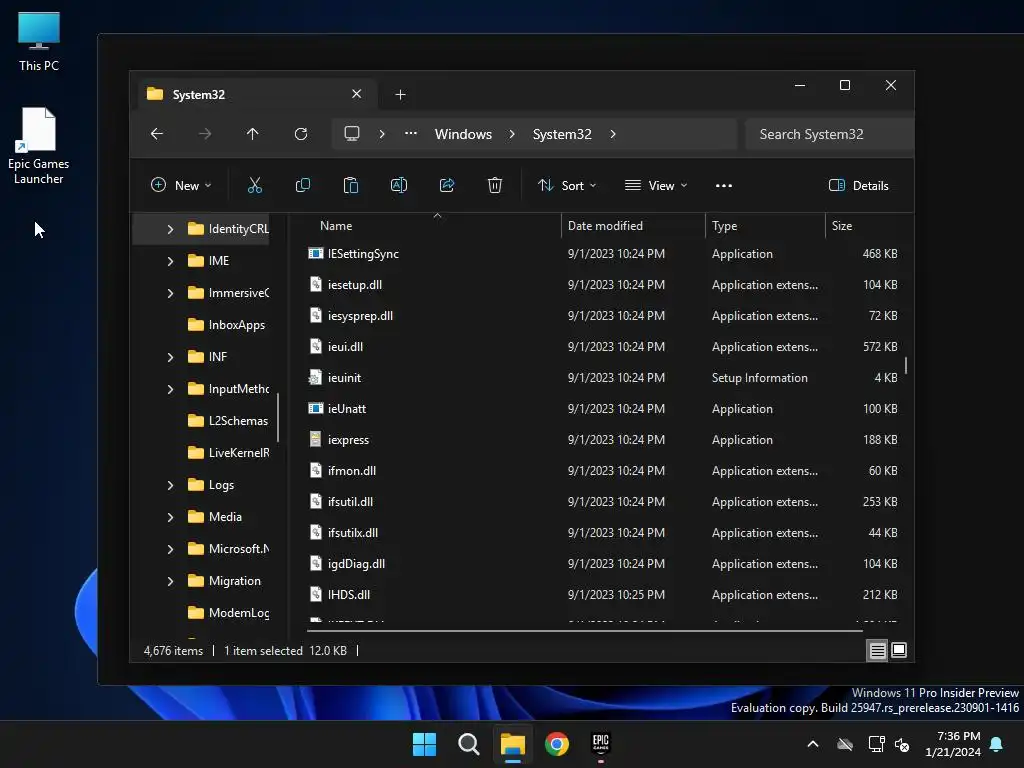Open Windows Start menu
Screen dimensions: 1024x768
pyautogui.click(x=424, y=744)
